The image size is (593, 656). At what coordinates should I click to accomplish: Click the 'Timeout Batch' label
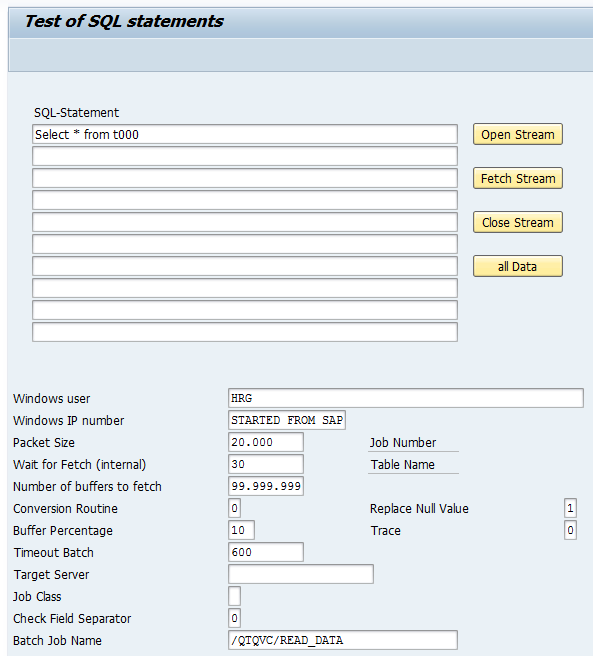pos(54,553)
